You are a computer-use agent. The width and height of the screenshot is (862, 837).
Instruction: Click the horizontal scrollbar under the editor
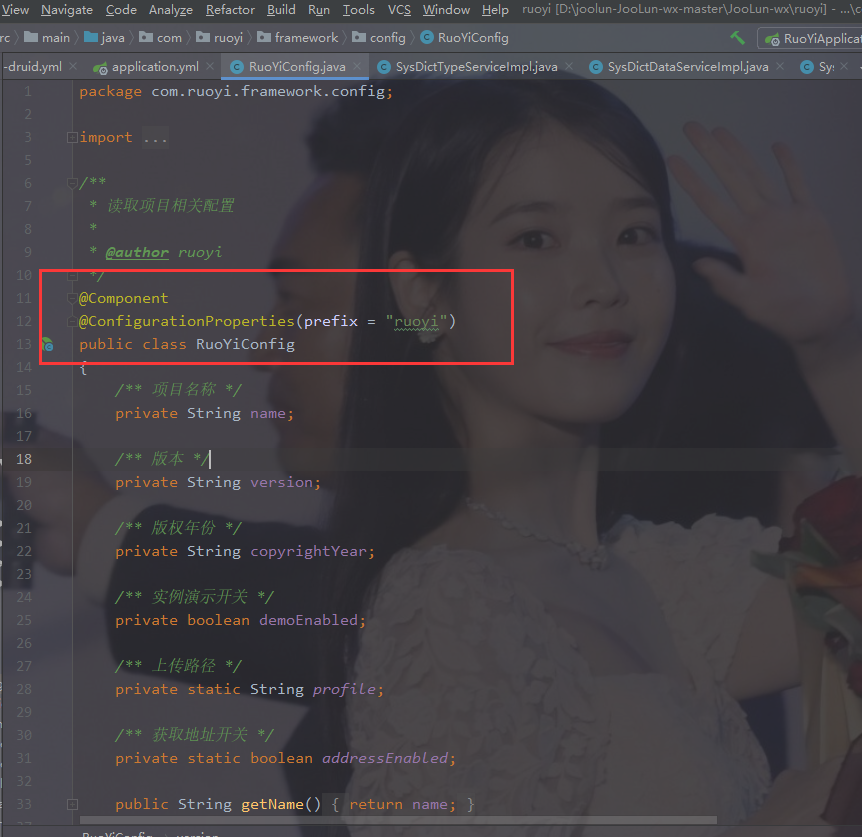pyautogui.click(x=398, y=820)
